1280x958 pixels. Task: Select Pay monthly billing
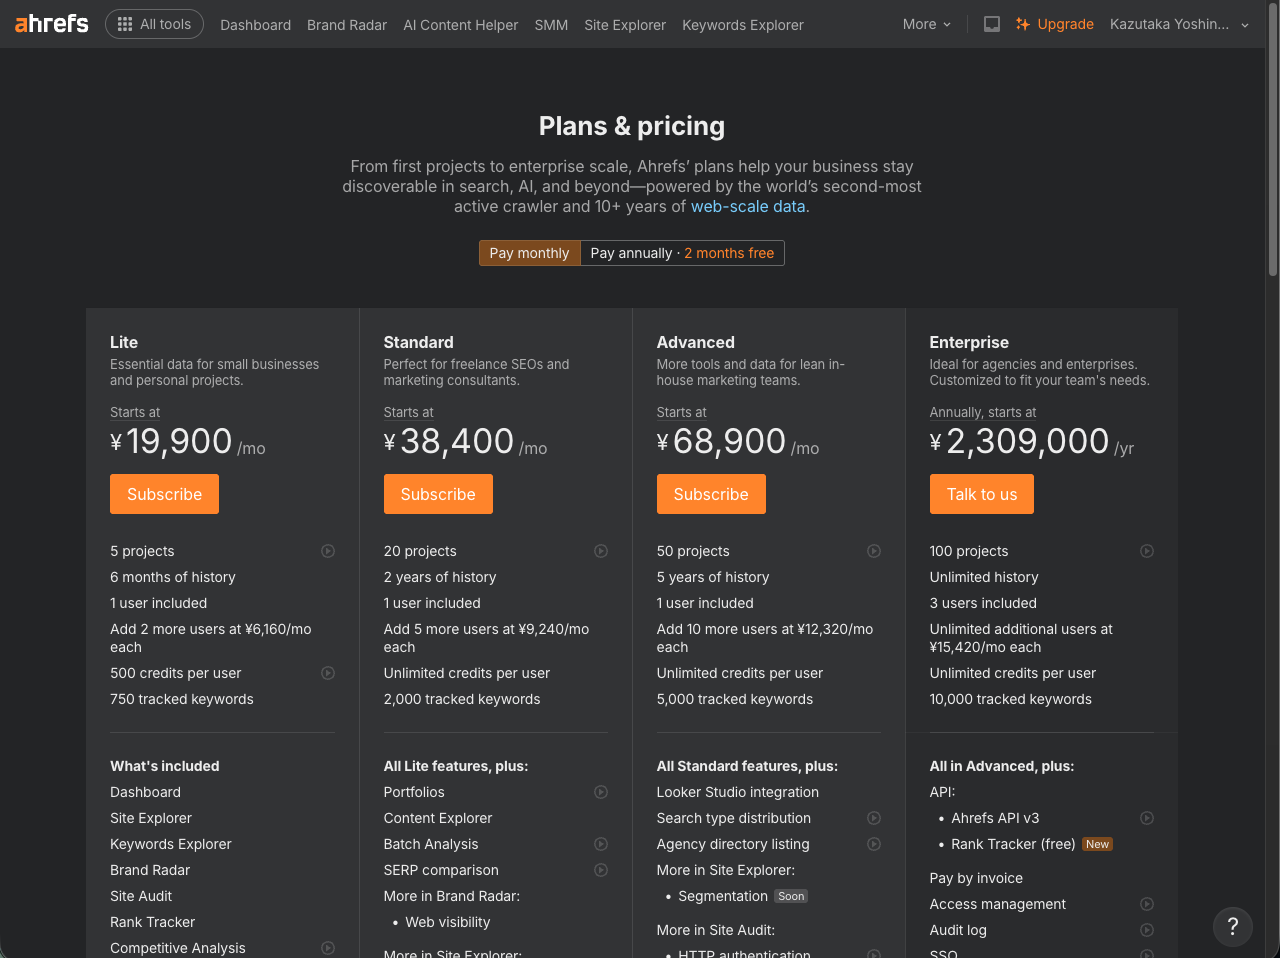pyautogui.click(x=529, y=252)
